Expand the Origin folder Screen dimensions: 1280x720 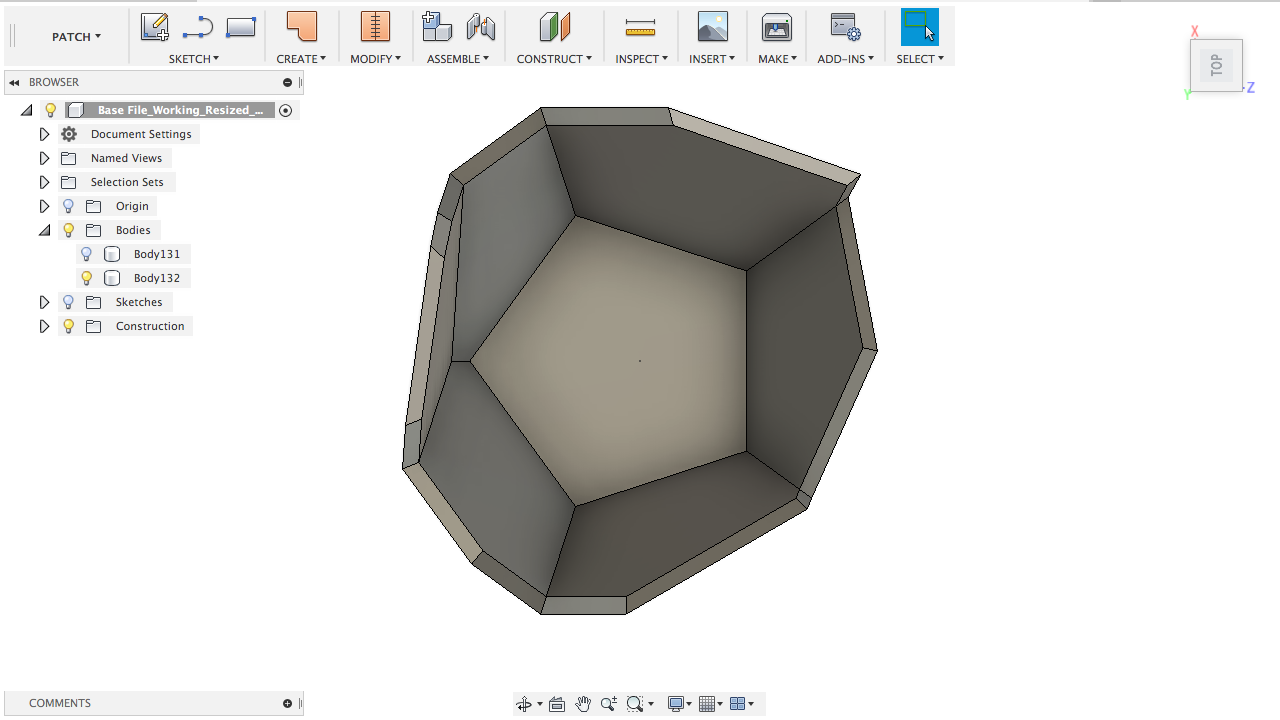[44, 206]
